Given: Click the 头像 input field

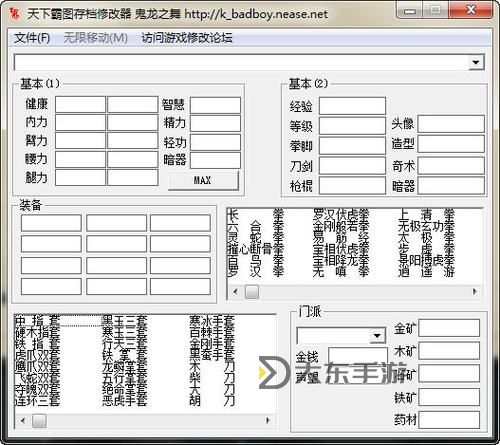Looking at the screenshot, I should 451,124.
